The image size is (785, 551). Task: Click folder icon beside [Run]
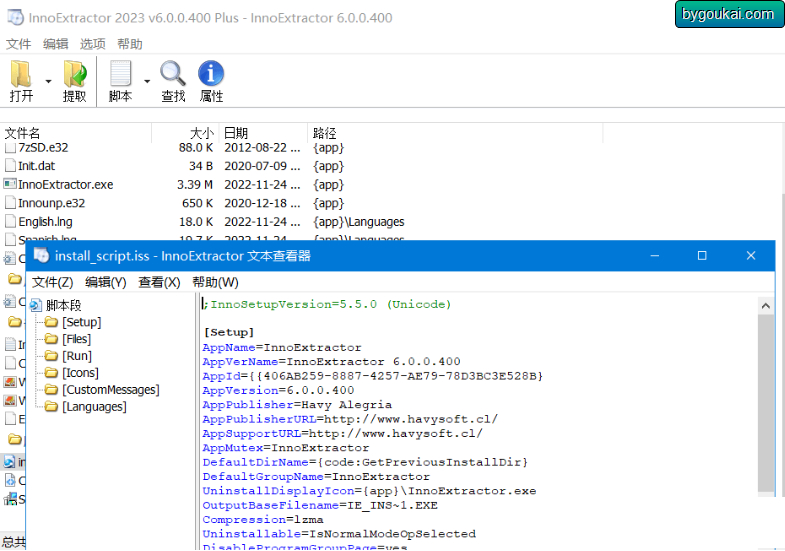[51, 356]
